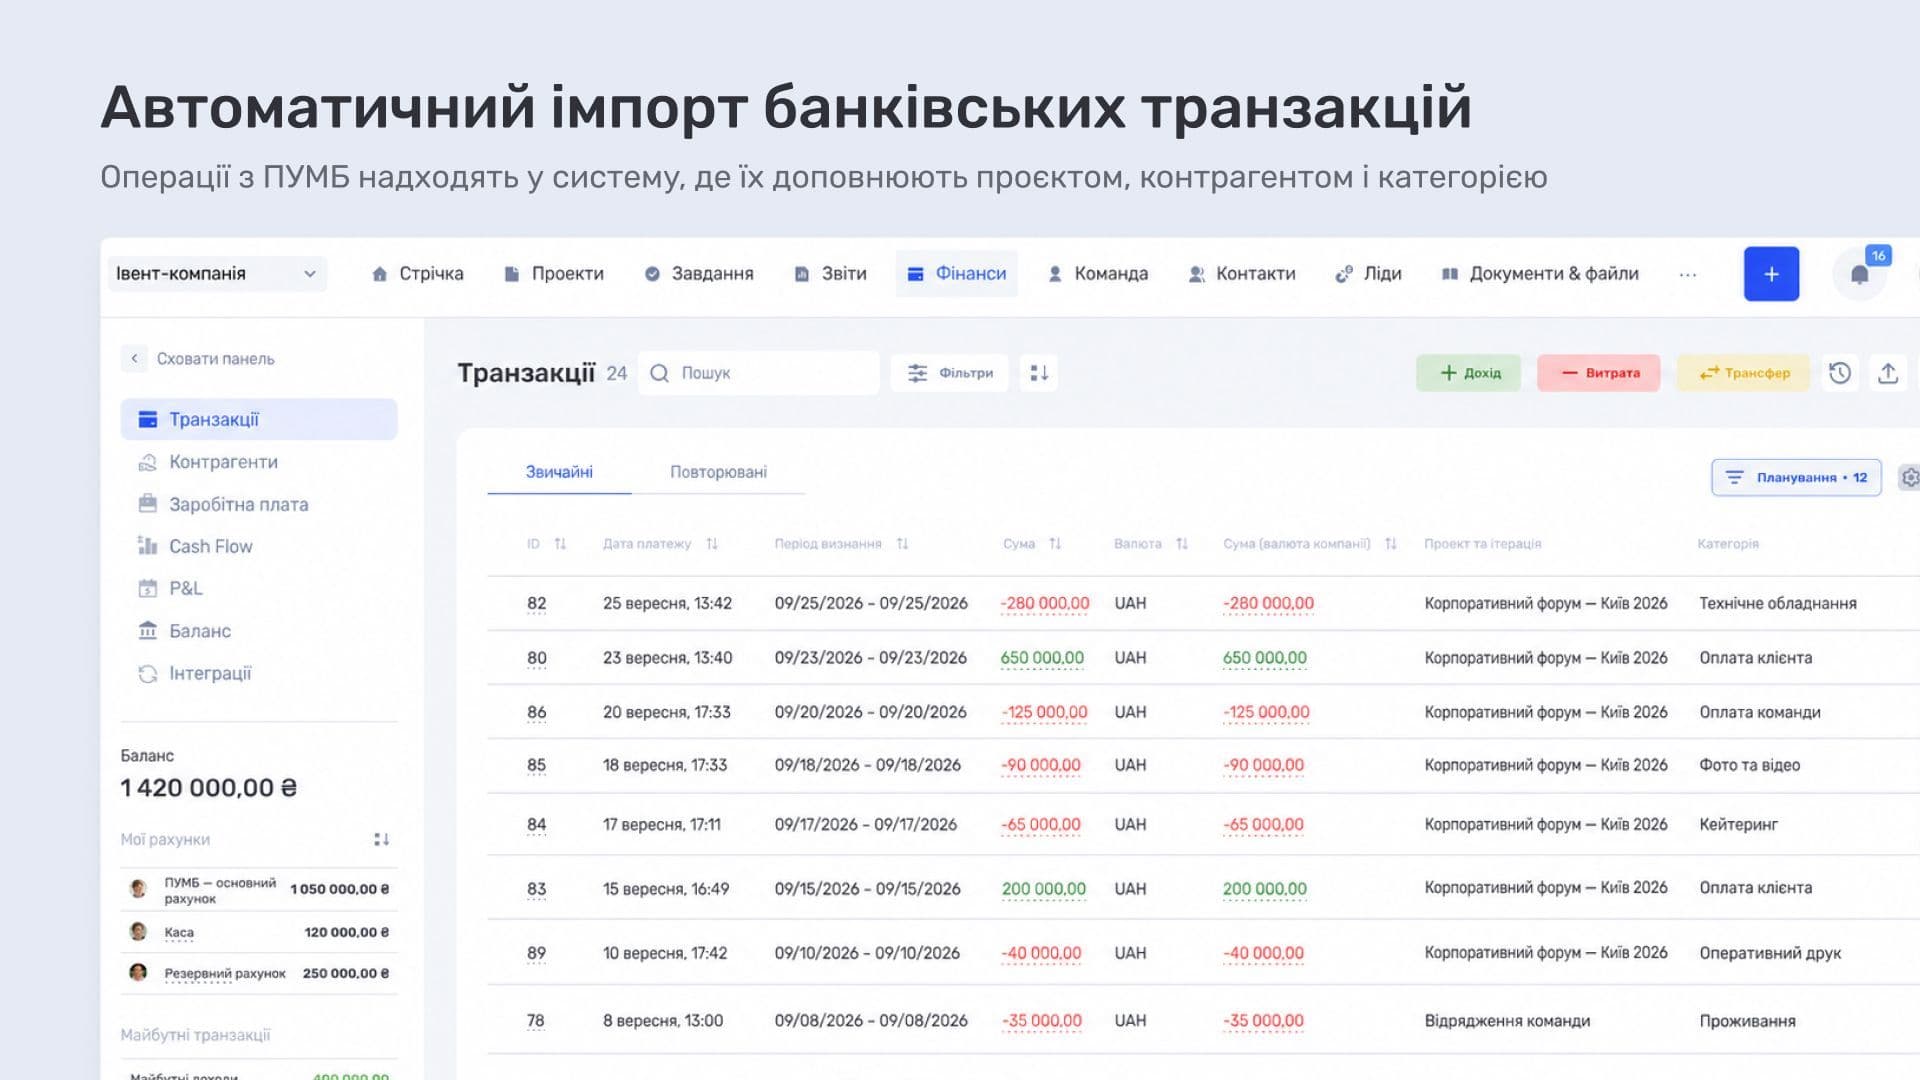Focus the Пошук search field
This screenshot has width=1920, height=1080.
point(759,373)
